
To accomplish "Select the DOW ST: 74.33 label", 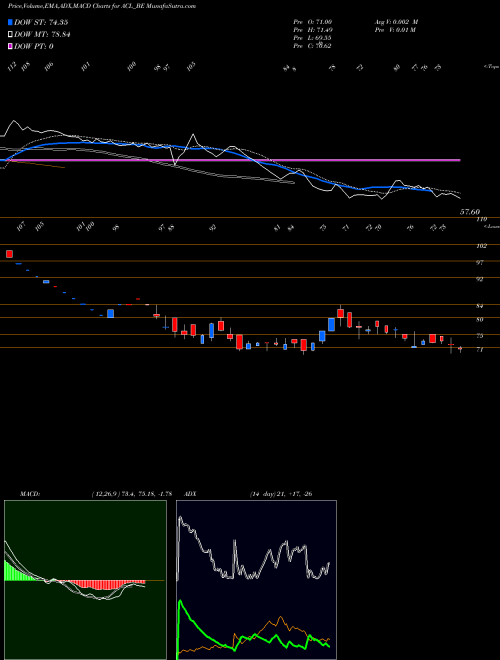I will tap(41, 22).
